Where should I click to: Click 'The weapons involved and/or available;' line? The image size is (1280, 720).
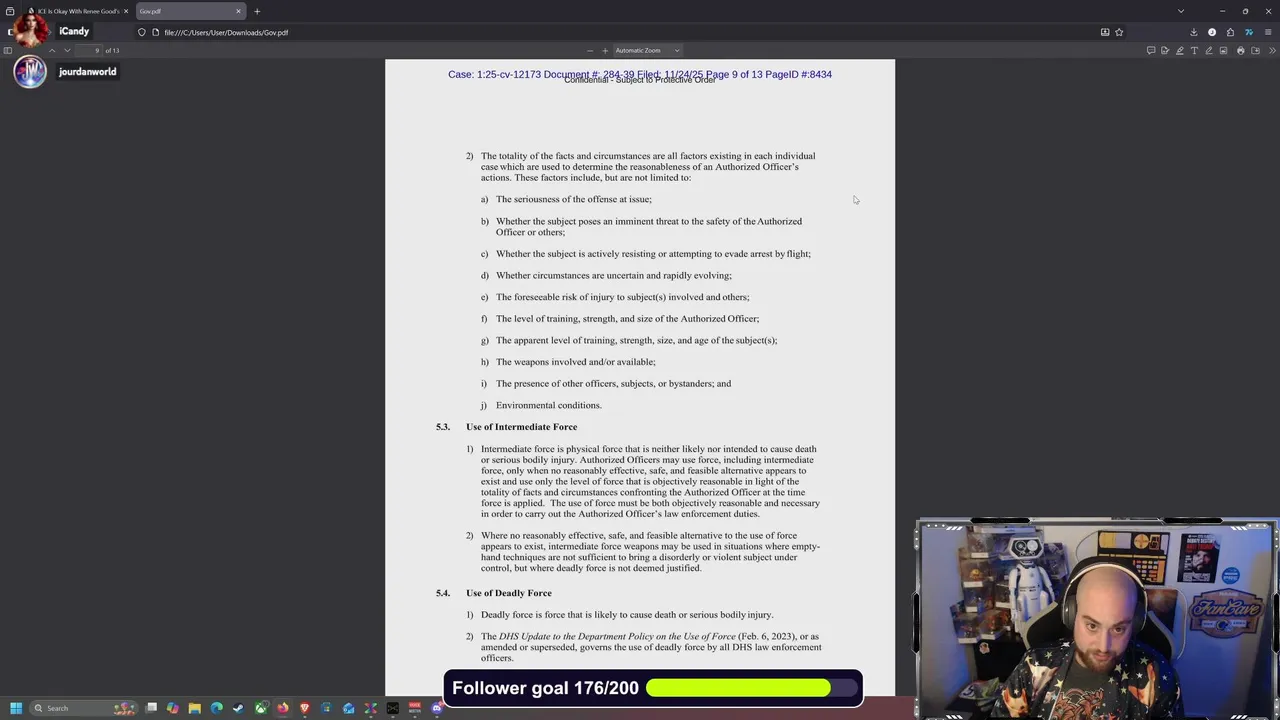576,362
